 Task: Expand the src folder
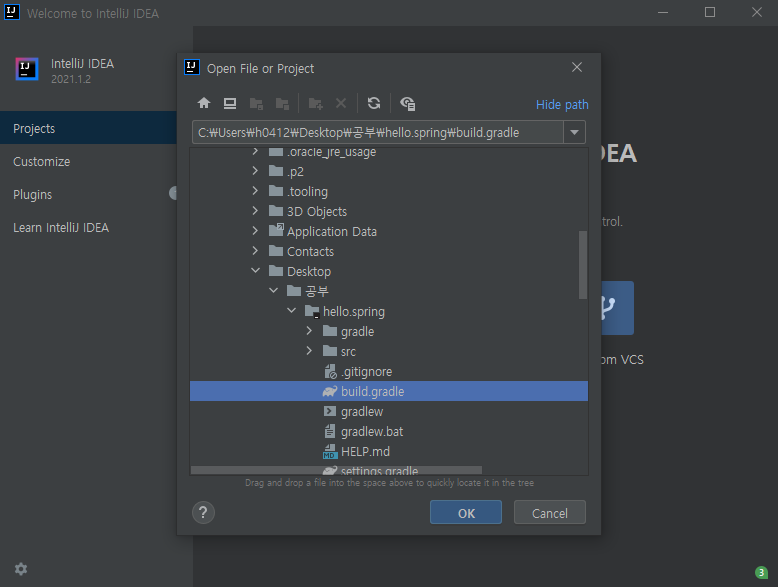tap(310, 351)
